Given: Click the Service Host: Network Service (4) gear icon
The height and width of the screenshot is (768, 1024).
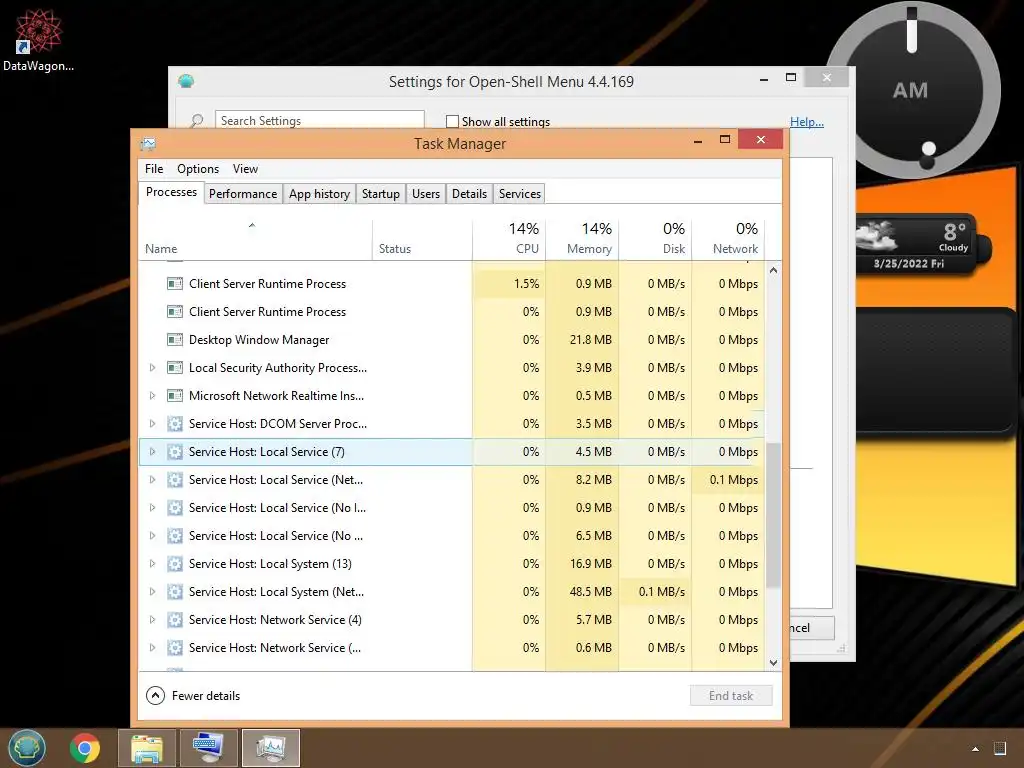Looking at the screenshot, I should [174, 620].
